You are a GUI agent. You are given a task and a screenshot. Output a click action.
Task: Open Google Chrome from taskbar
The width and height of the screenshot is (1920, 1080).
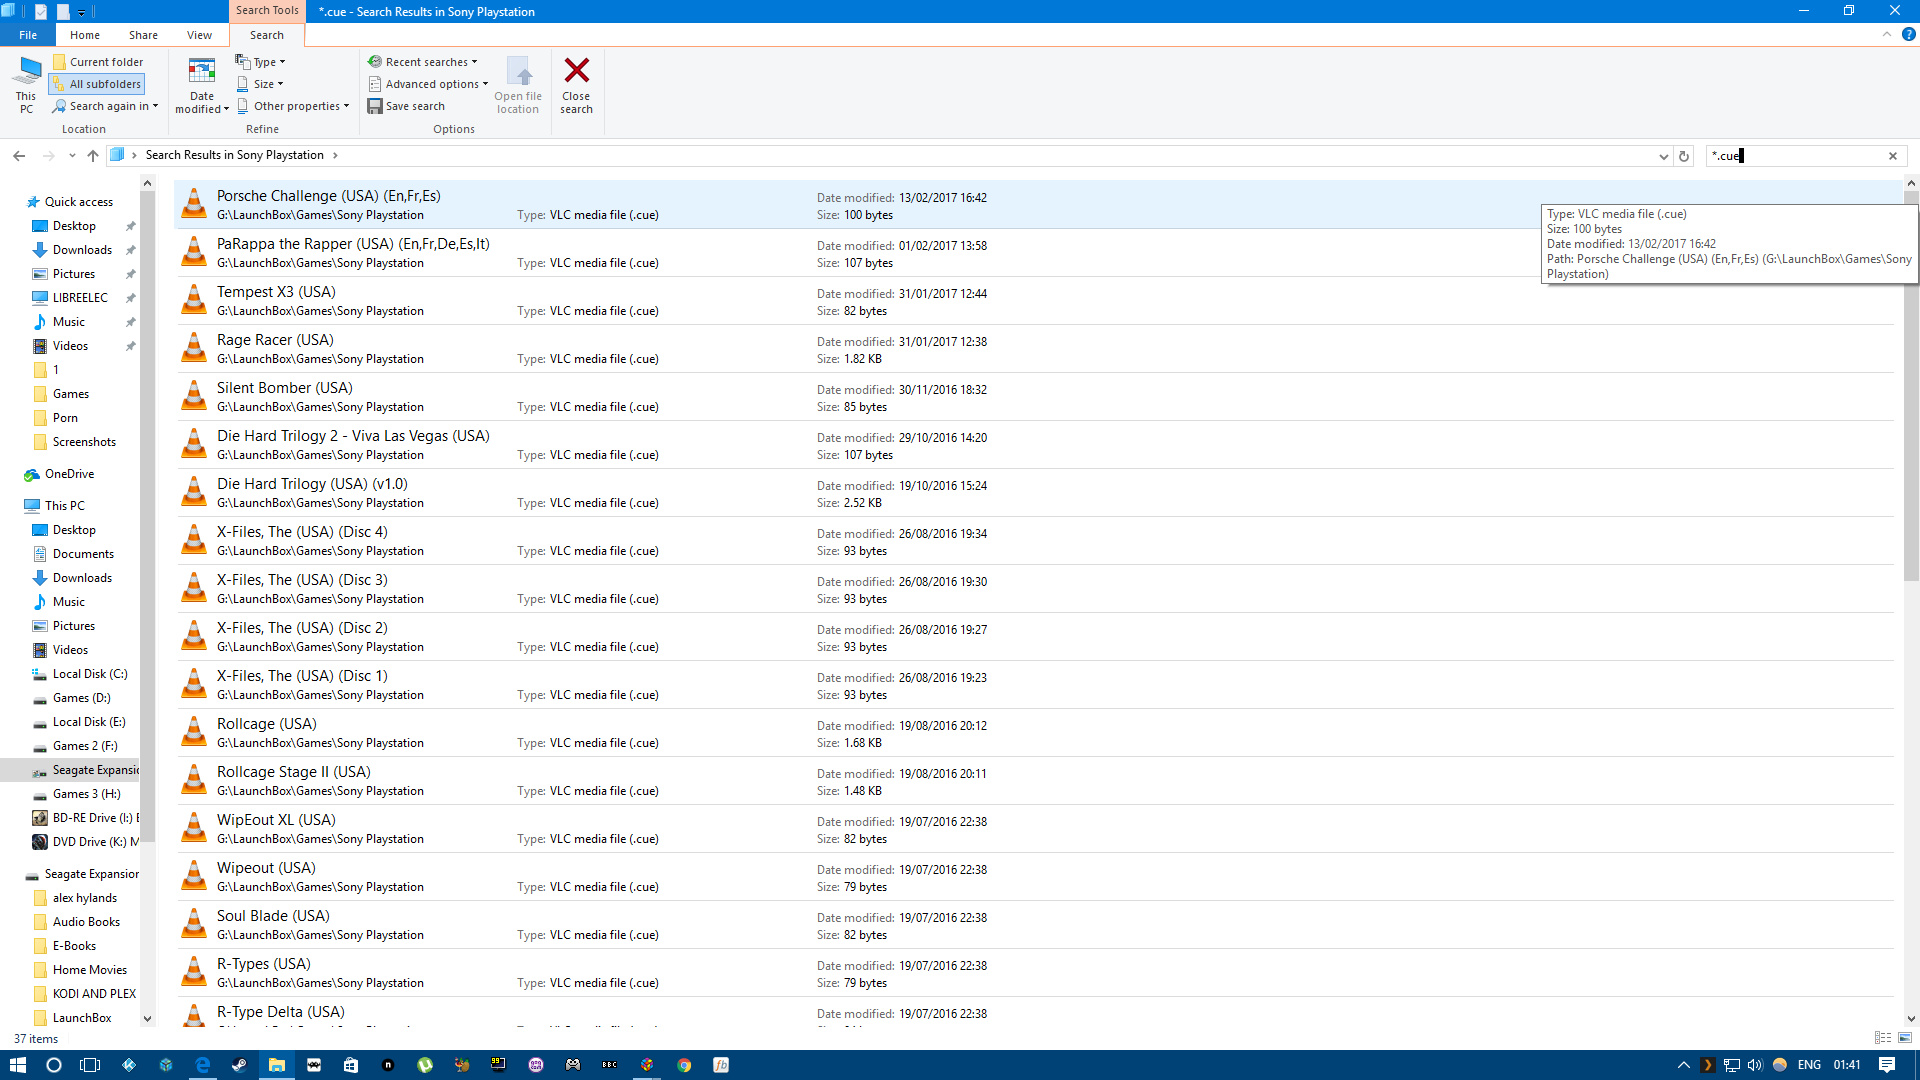click(684, 1065)
